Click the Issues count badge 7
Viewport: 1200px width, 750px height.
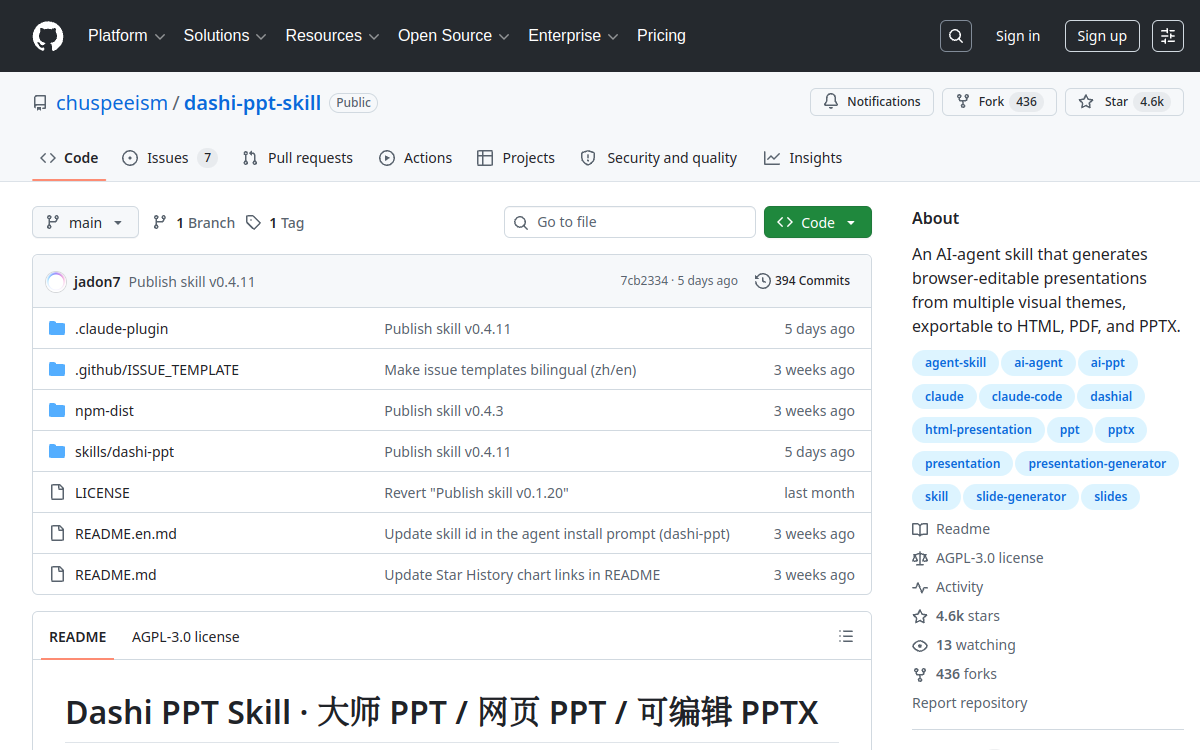pos(207,158)
